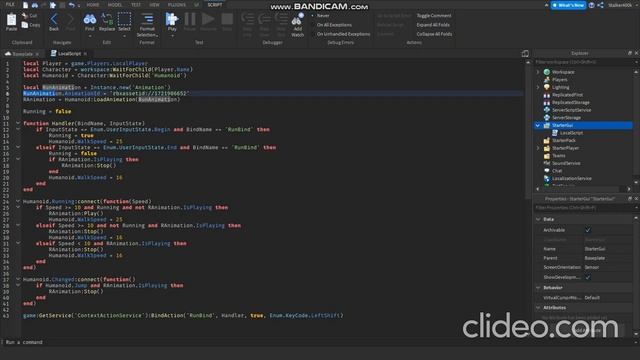Click Toggle Comment action

[x=434, y=16]
